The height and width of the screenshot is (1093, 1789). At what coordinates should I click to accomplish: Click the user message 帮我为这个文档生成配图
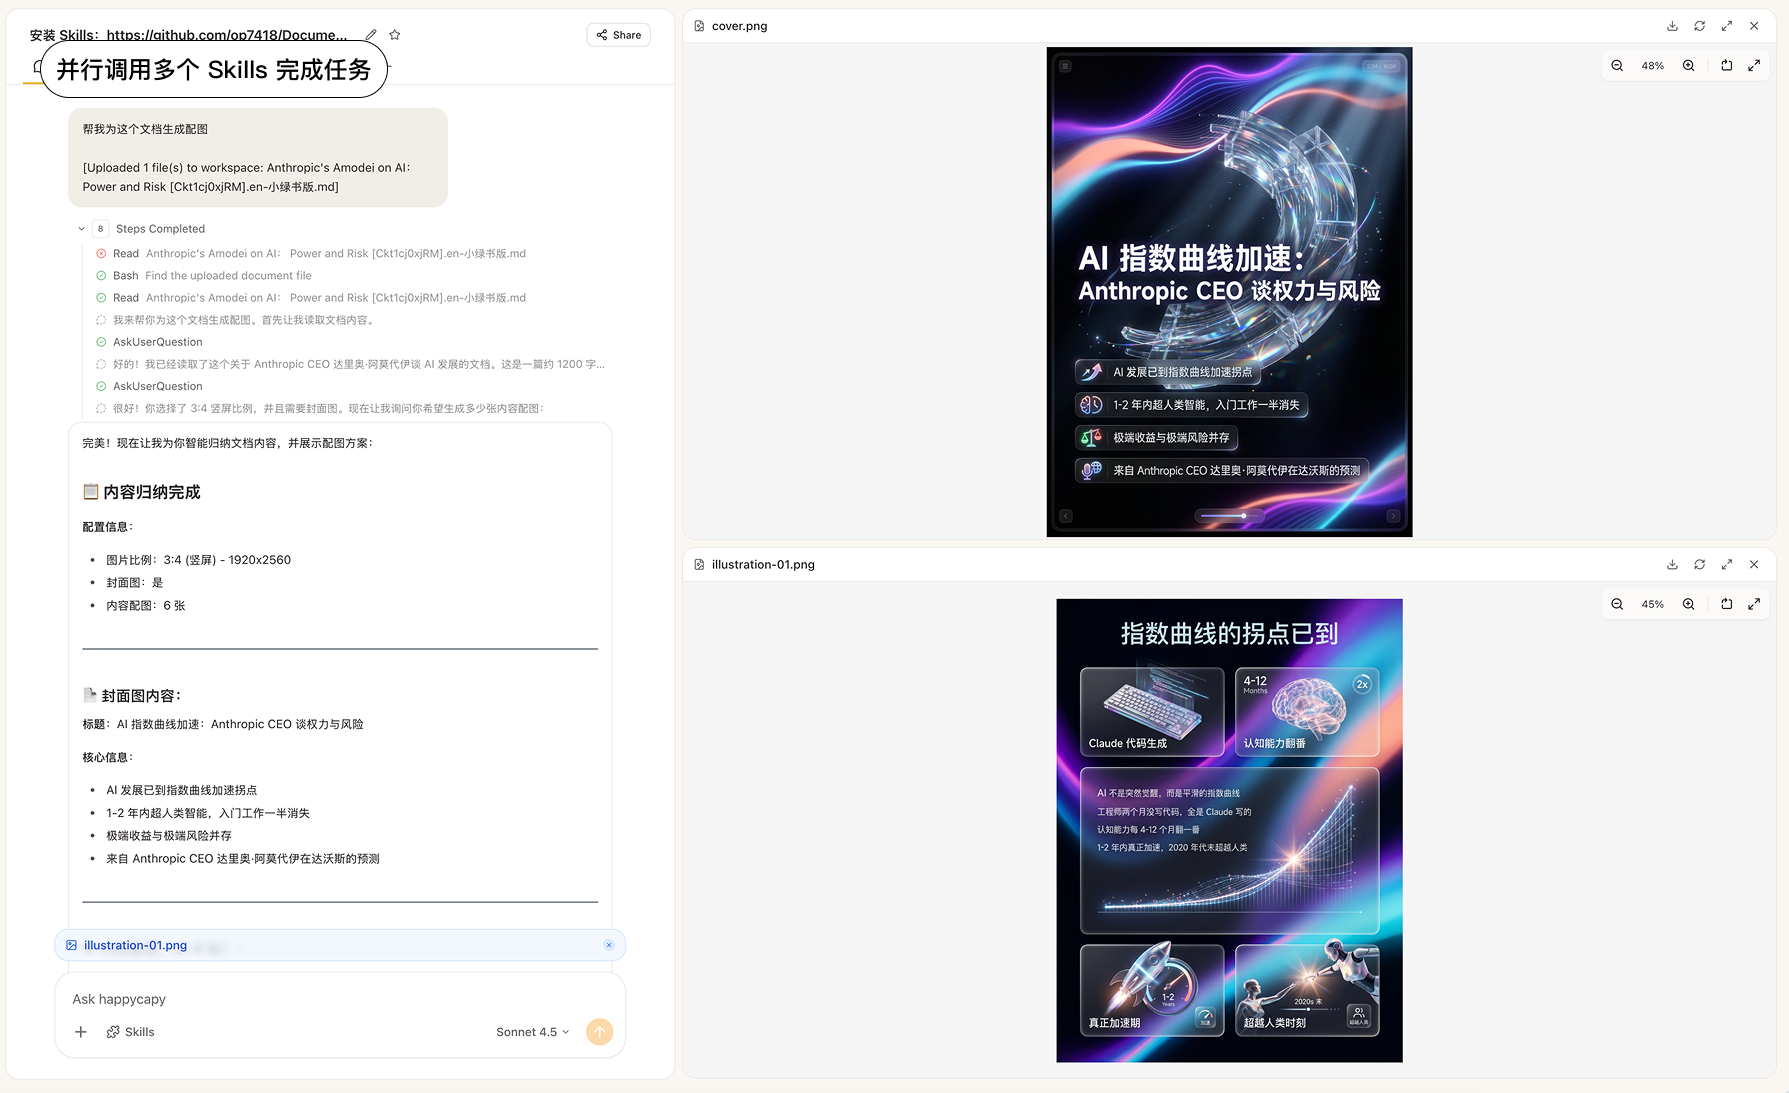coord(145,129)
